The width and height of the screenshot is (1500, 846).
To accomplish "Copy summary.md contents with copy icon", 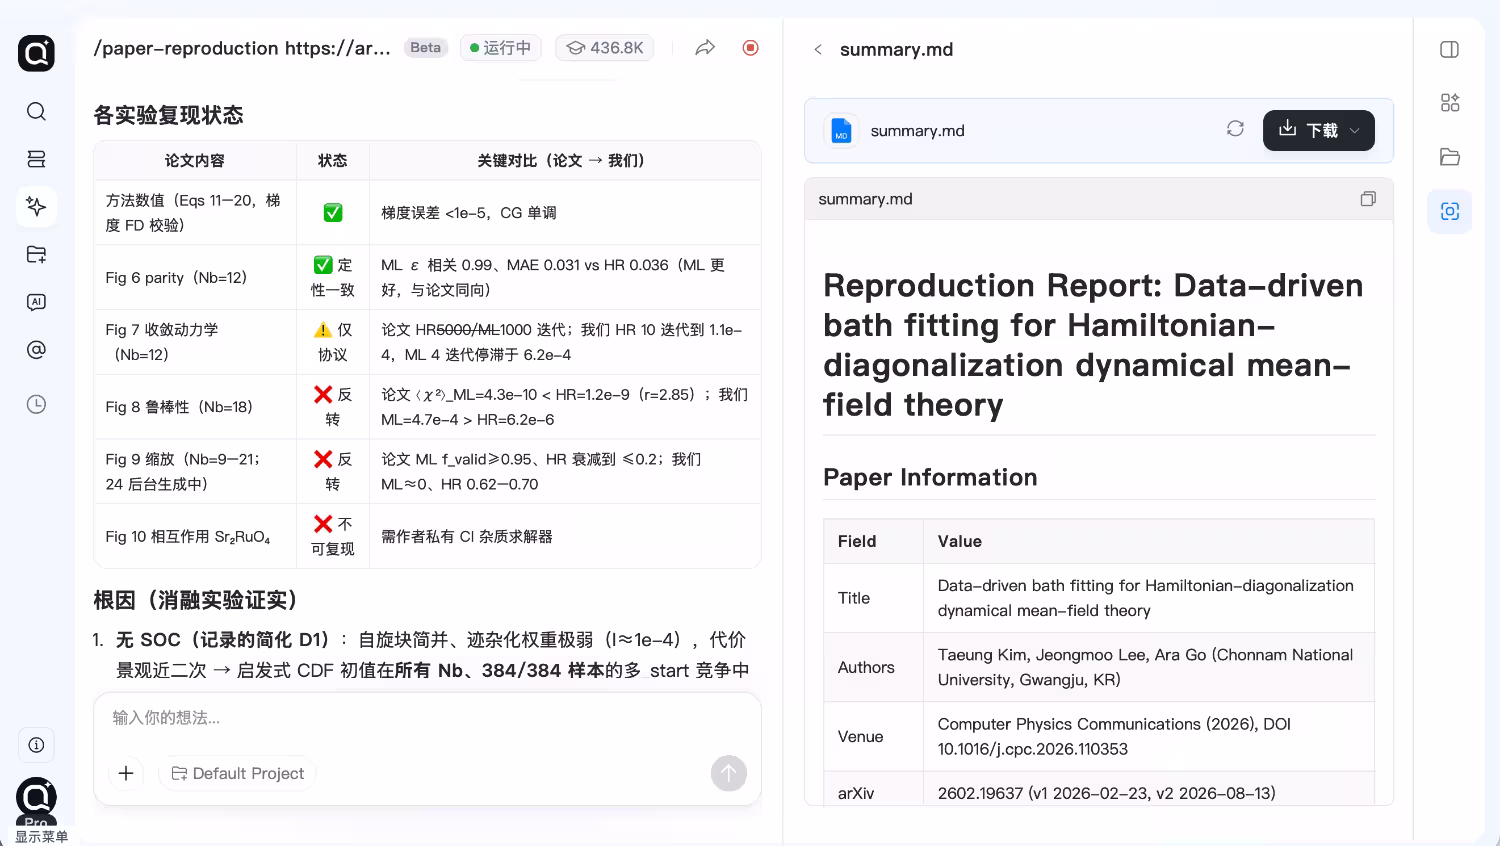I will (x=1368, y=199).
